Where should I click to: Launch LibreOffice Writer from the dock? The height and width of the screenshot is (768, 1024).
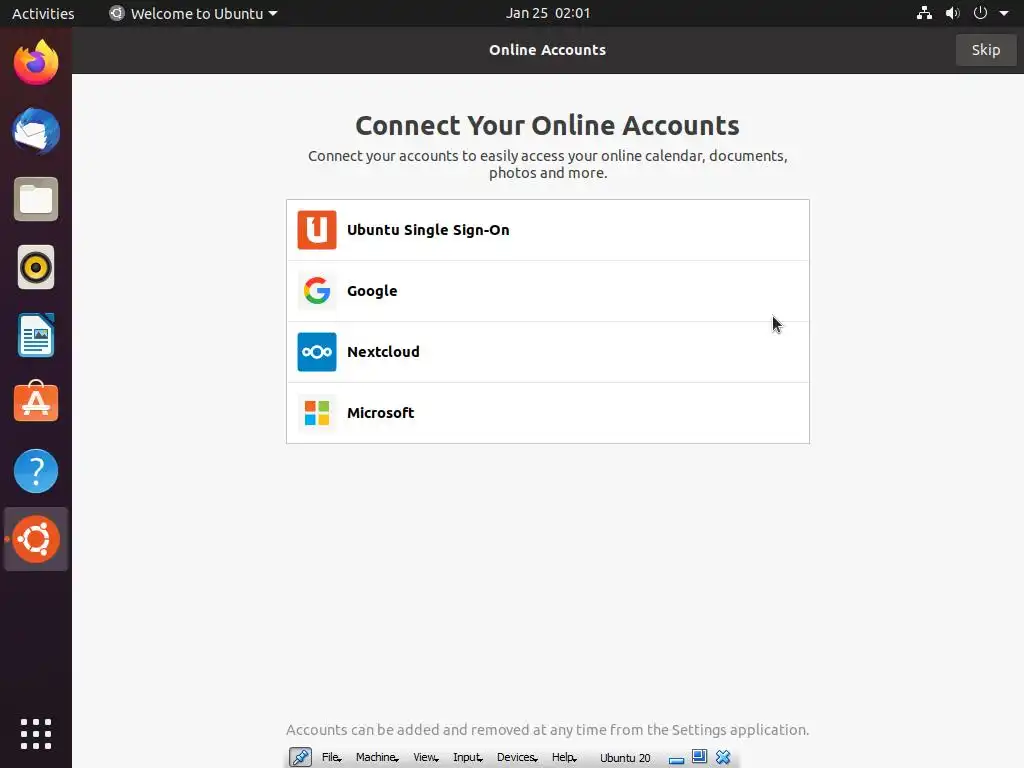[36, 335]
